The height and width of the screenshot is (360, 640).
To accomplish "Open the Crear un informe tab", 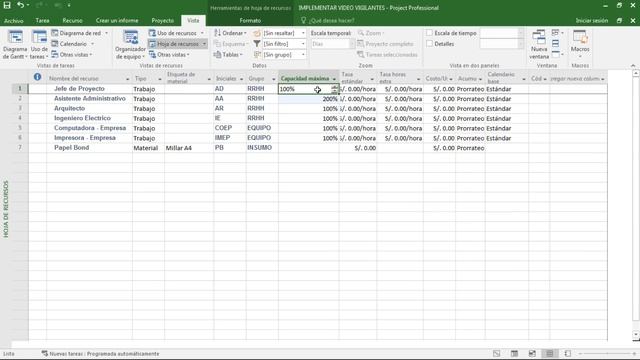I will tap(117, 20).
